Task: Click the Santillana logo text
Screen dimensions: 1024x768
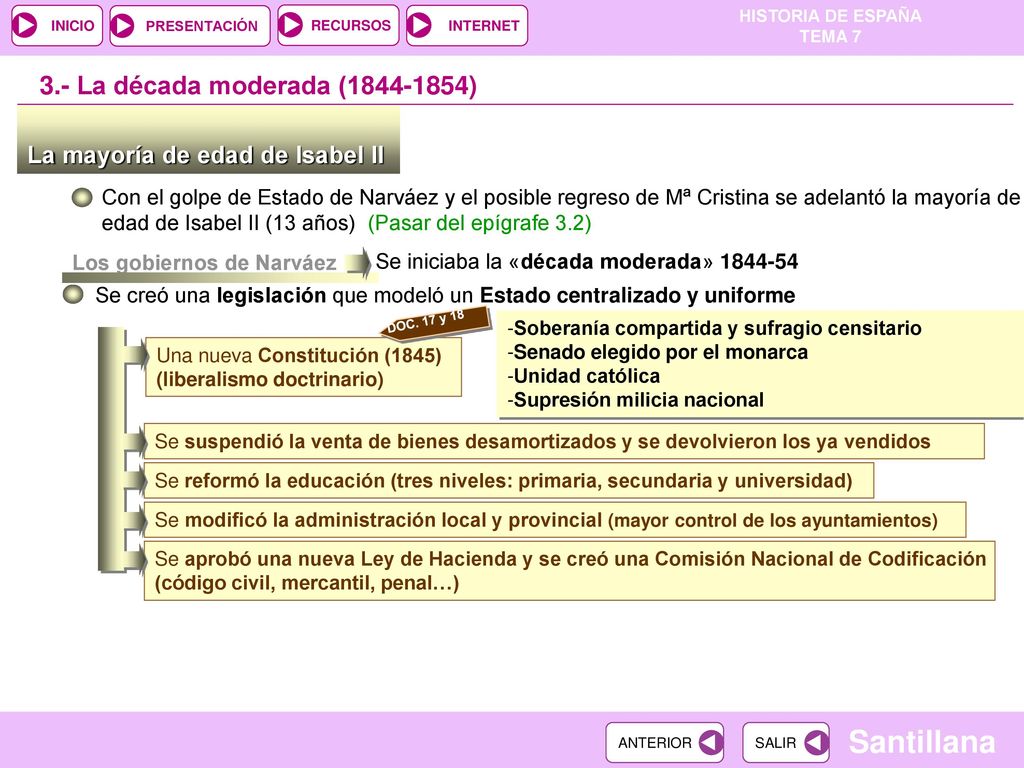Action: [921, 742]
